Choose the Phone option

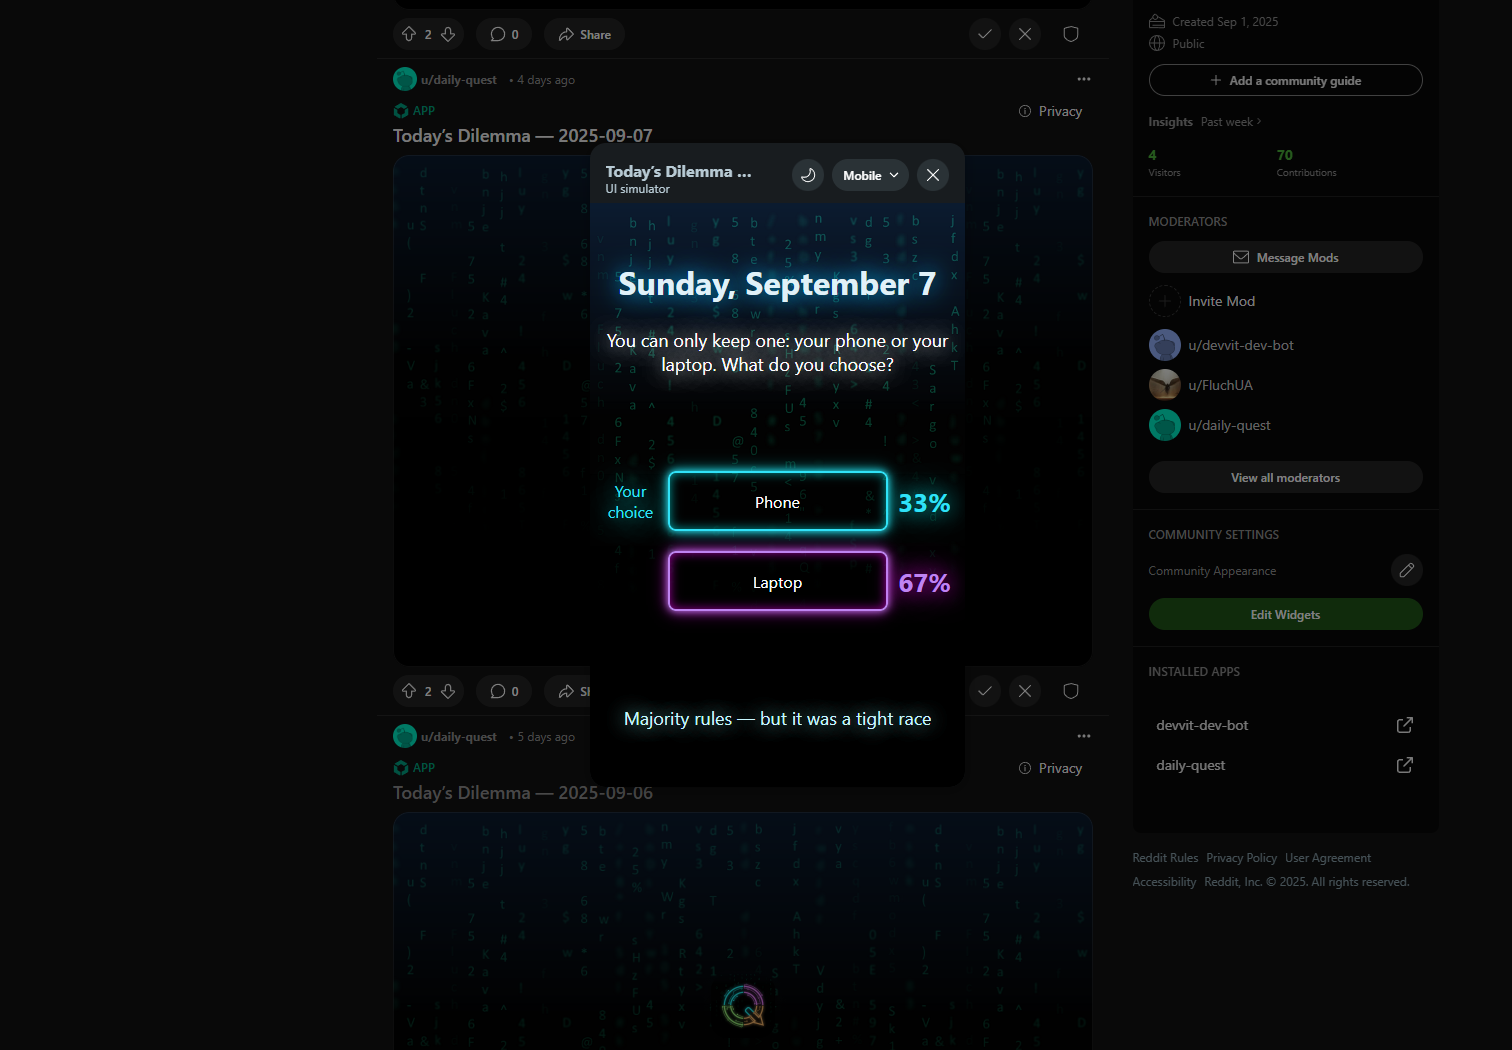click(777, 502)
